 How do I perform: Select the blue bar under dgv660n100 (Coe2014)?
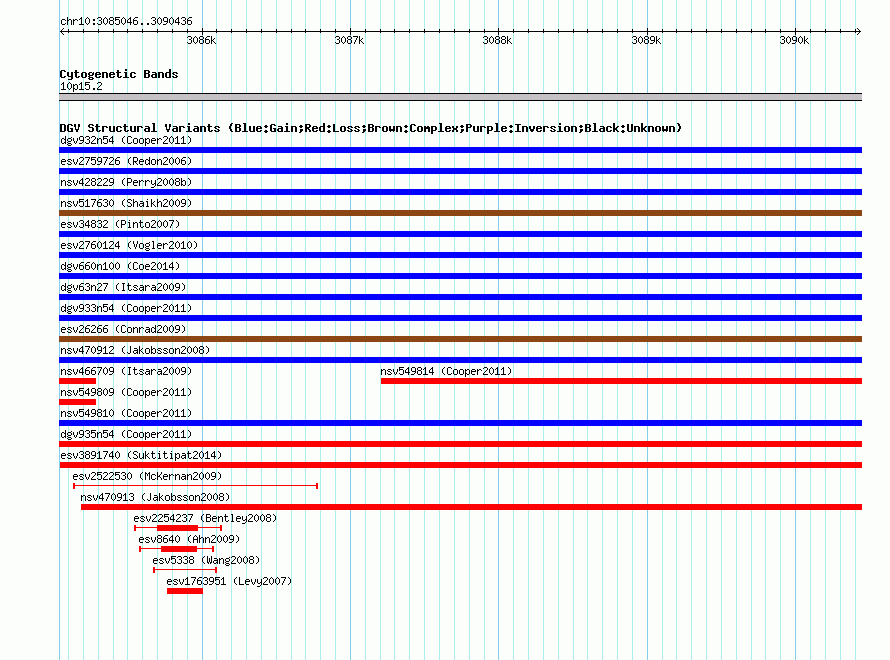pos(460,276)
